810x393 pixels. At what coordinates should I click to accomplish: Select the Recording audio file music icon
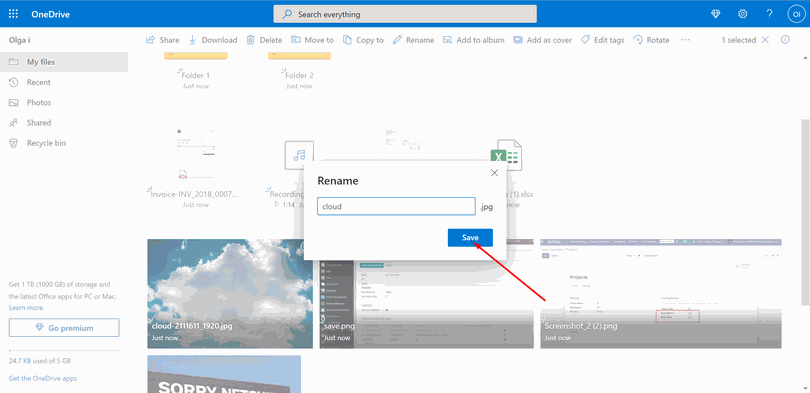(x=299, y=155)
